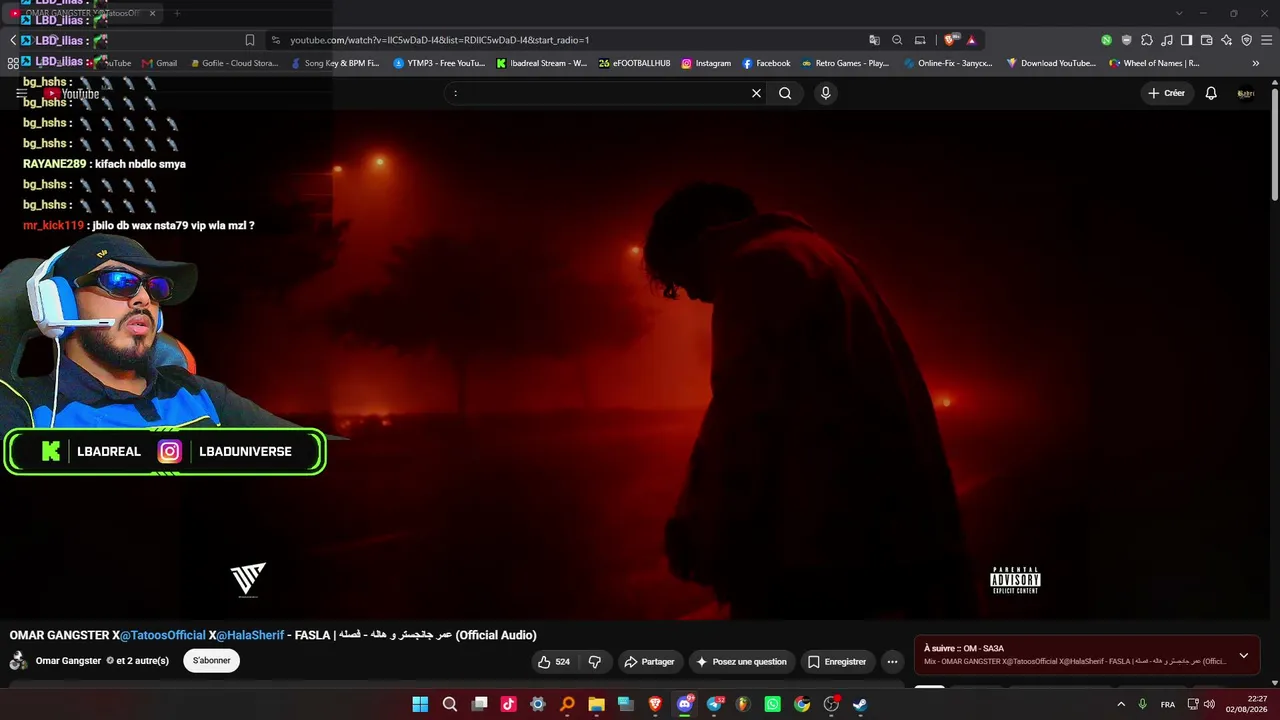Open the Instagram bookmark

(706, 63)
